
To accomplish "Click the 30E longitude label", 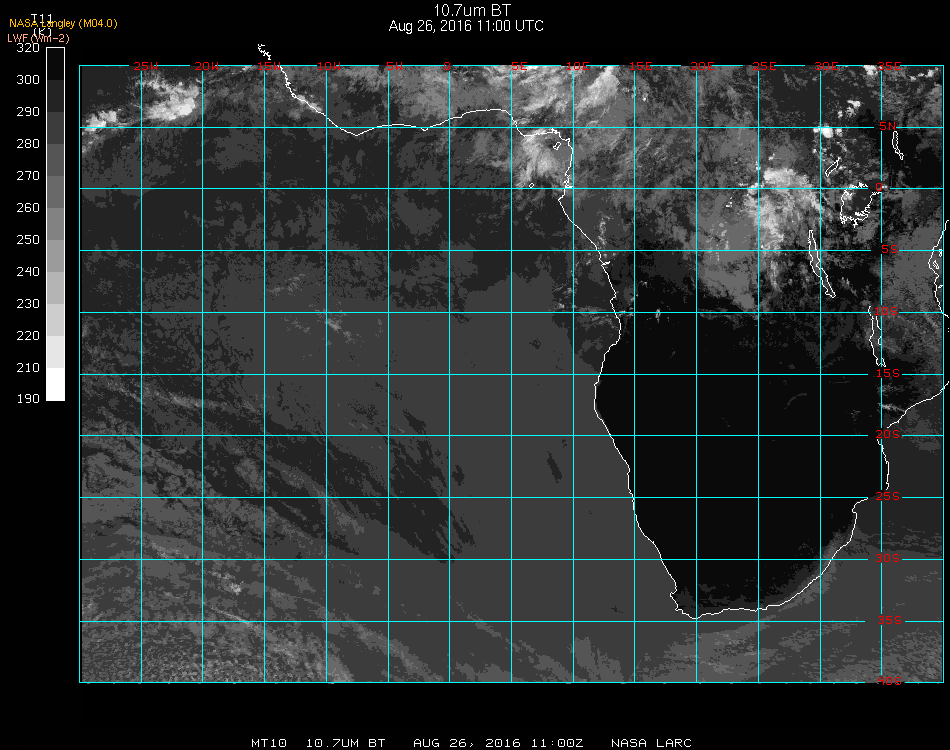I will 826,66.
